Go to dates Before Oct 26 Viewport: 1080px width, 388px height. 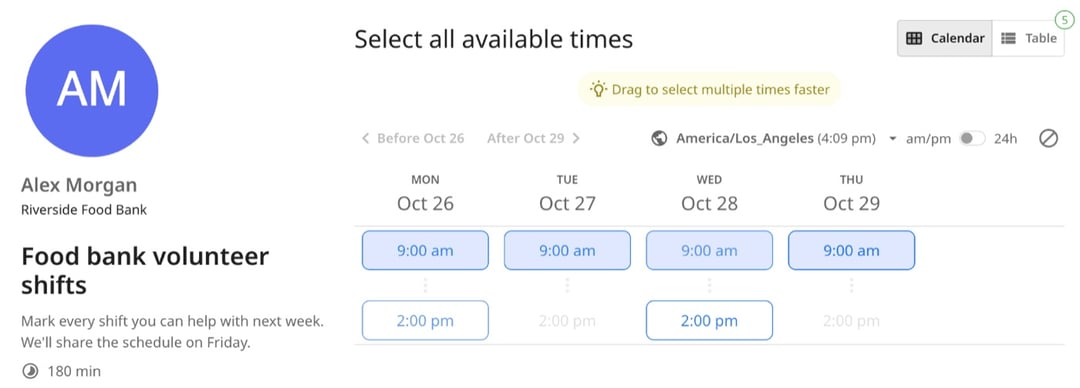413,139
